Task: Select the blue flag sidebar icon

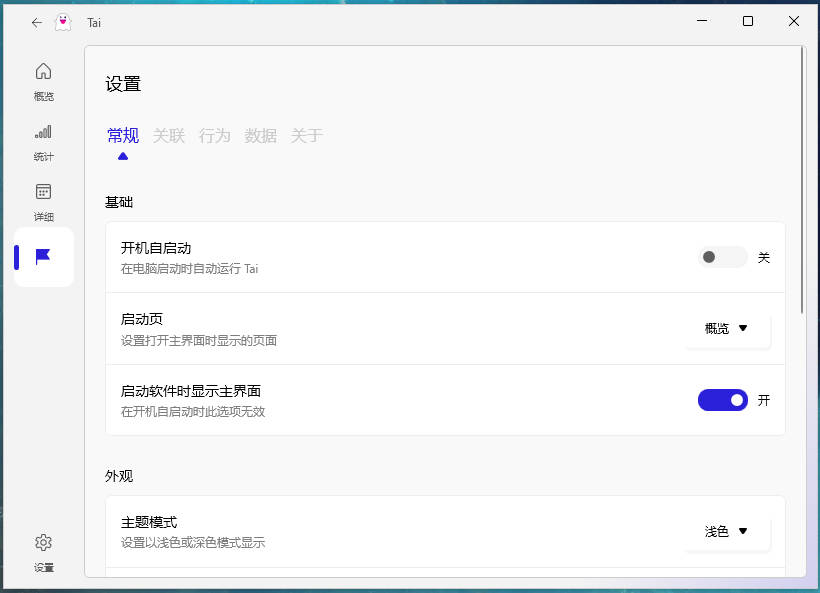Action: pyautogui.click(x=43, y=257)
